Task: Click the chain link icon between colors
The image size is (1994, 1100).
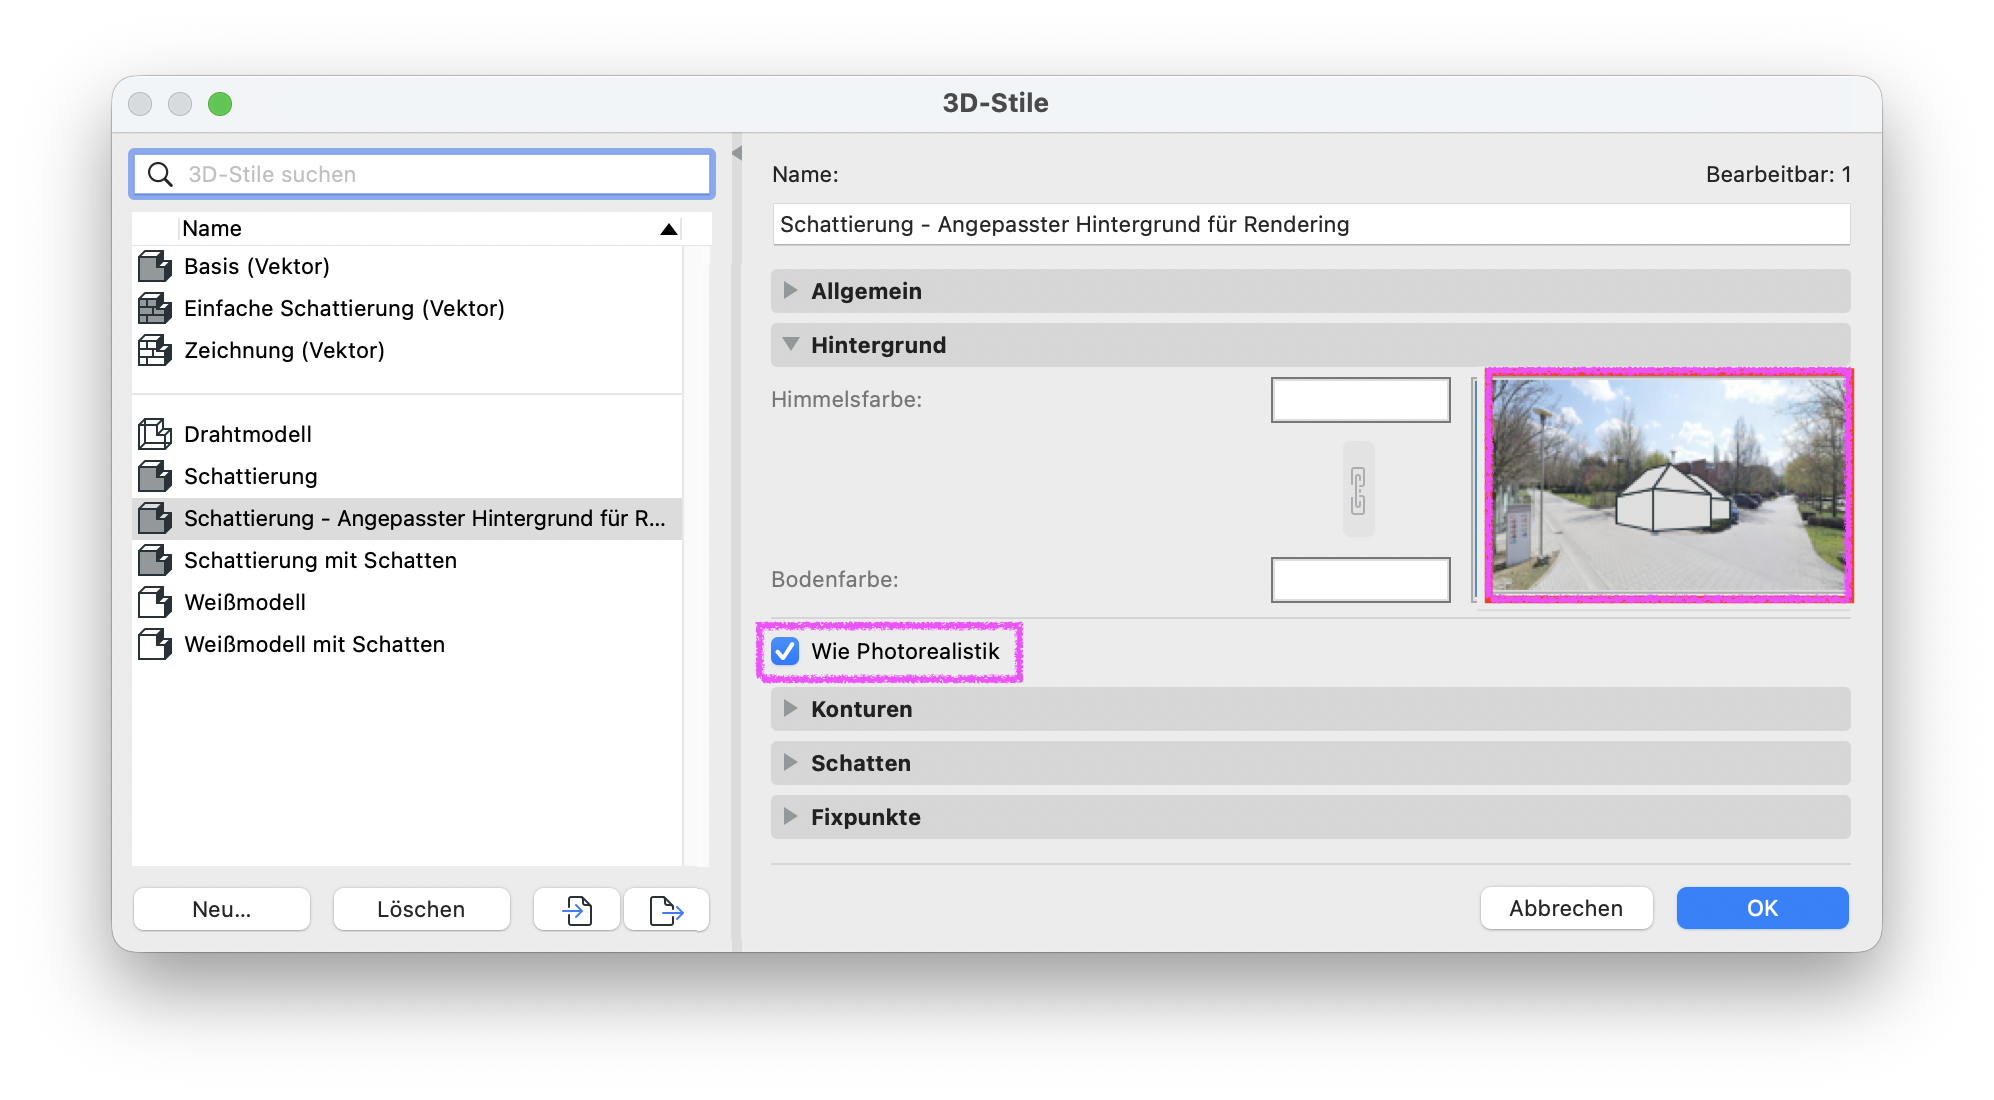Action: coord(1358,490)
